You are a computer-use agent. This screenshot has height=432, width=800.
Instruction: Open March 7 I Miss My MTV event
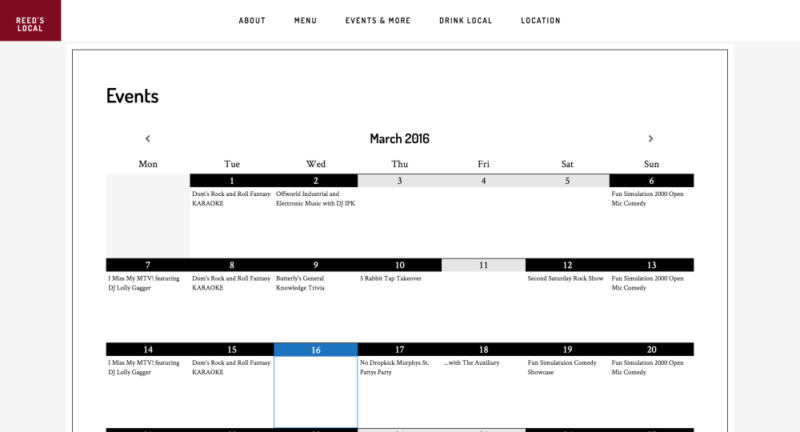coord(145,282)
